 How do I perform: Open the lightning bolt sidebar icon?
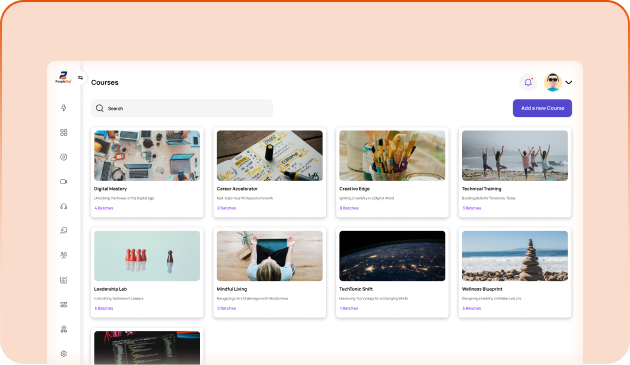(x=63, y=108)
